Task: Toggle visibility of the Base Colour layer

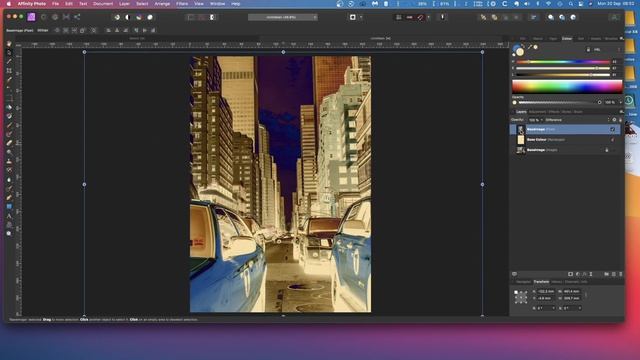Action: pyautogui.click(x=613, y=140)
